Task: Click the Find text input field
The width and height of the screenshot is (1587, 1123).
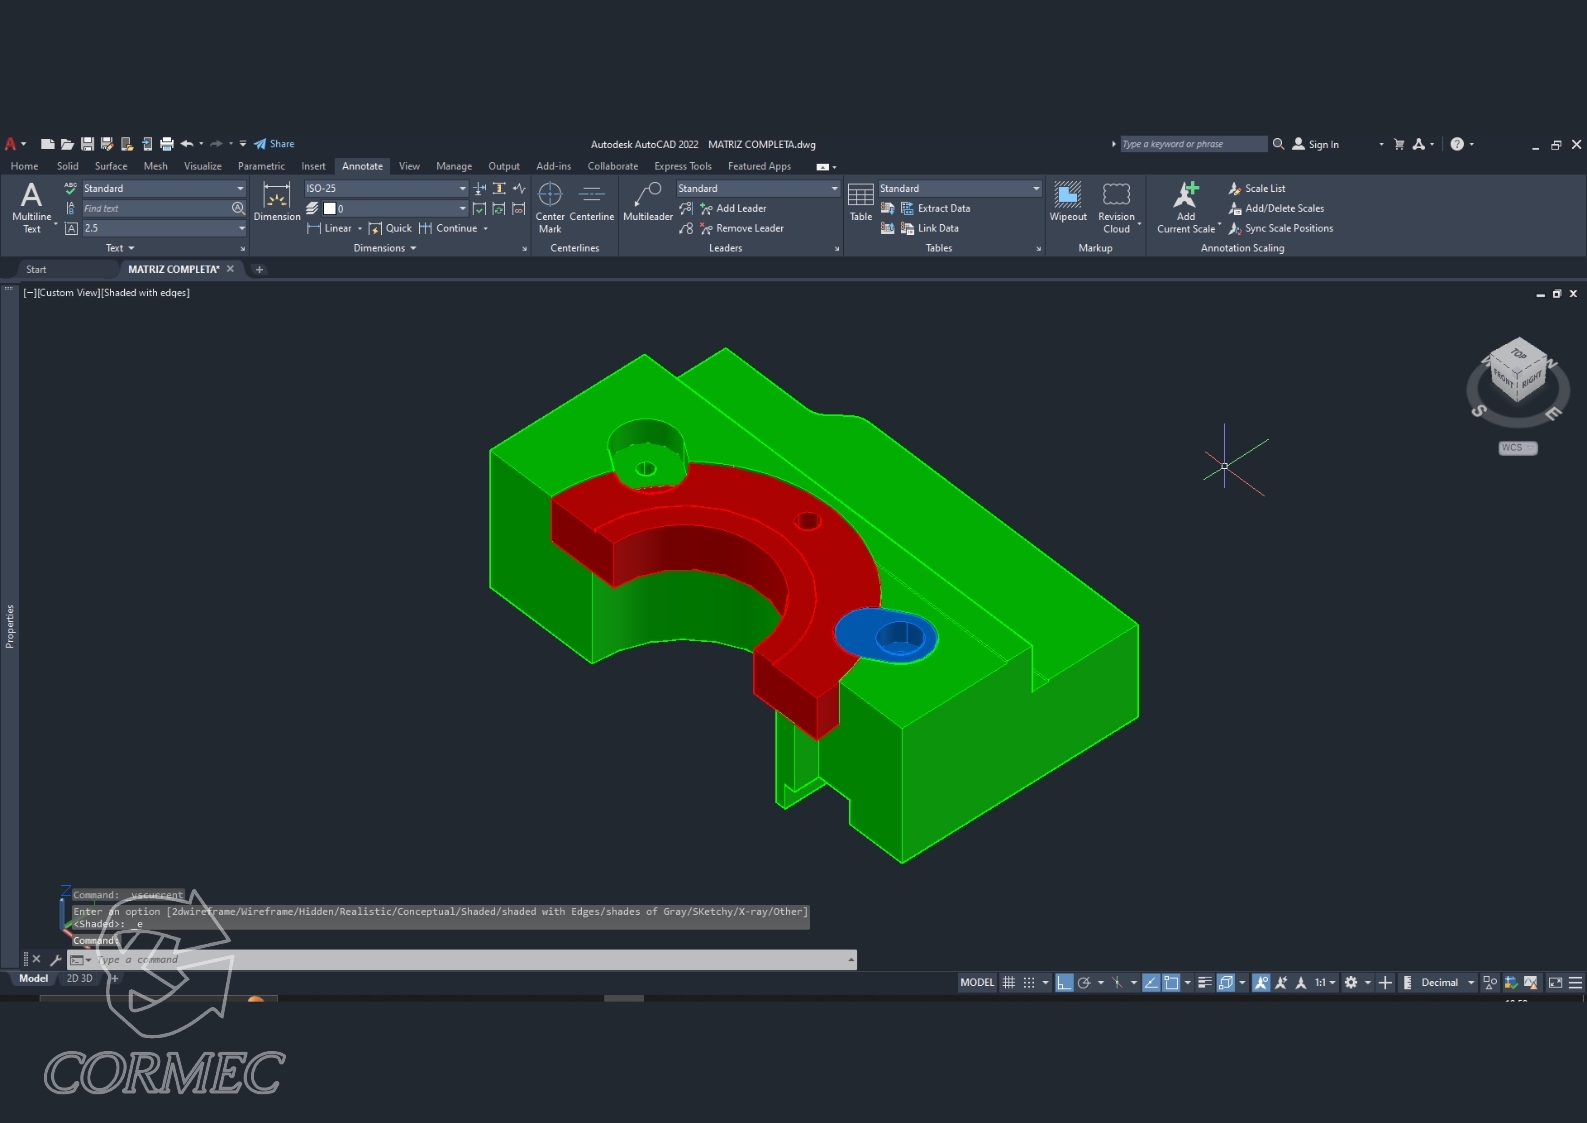Action: (155, 208)
